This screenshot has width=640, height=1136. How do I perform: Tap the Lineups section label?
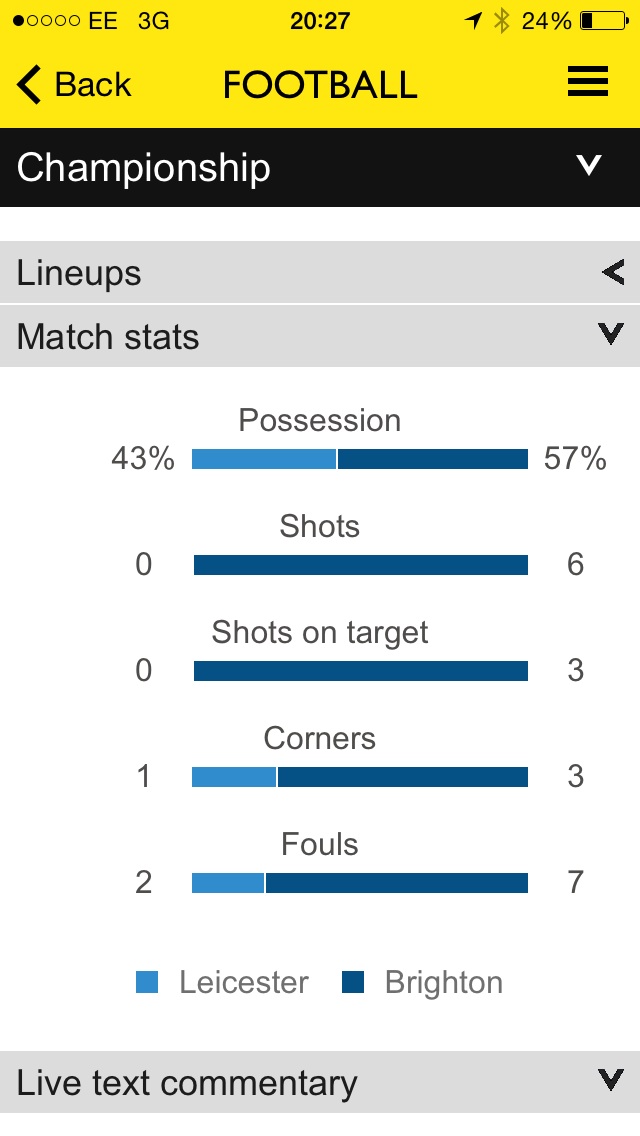tap(79, 274)
